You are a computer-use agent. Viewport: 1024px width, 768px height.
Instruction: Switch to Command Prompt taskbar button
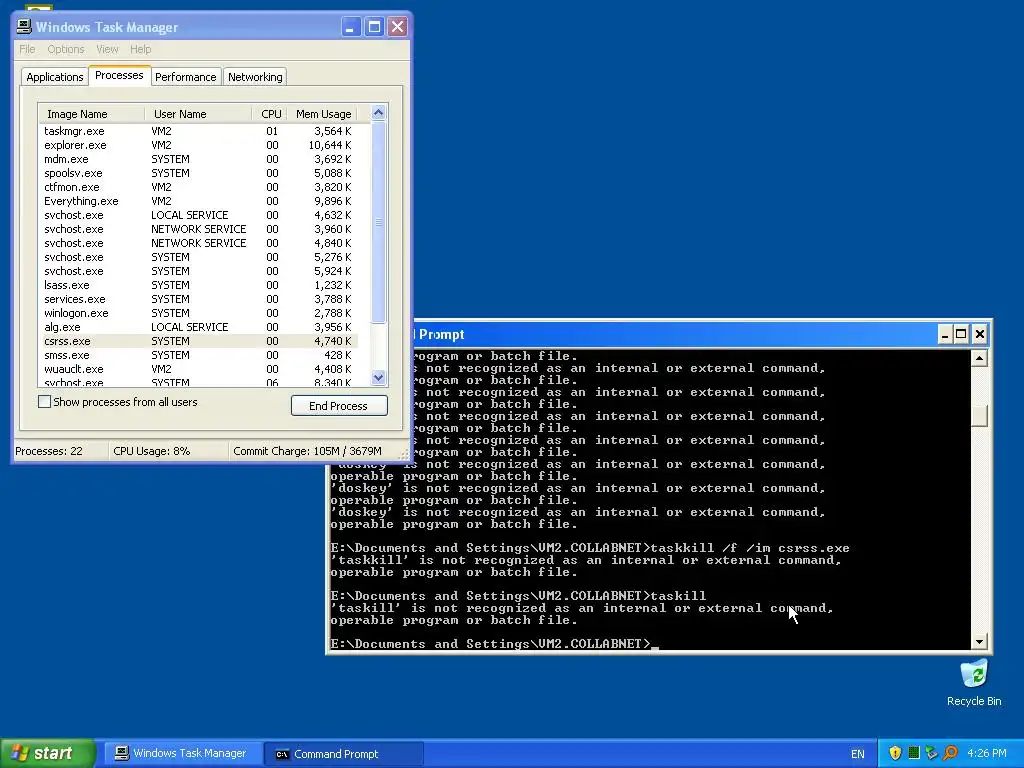click(344, 753)
